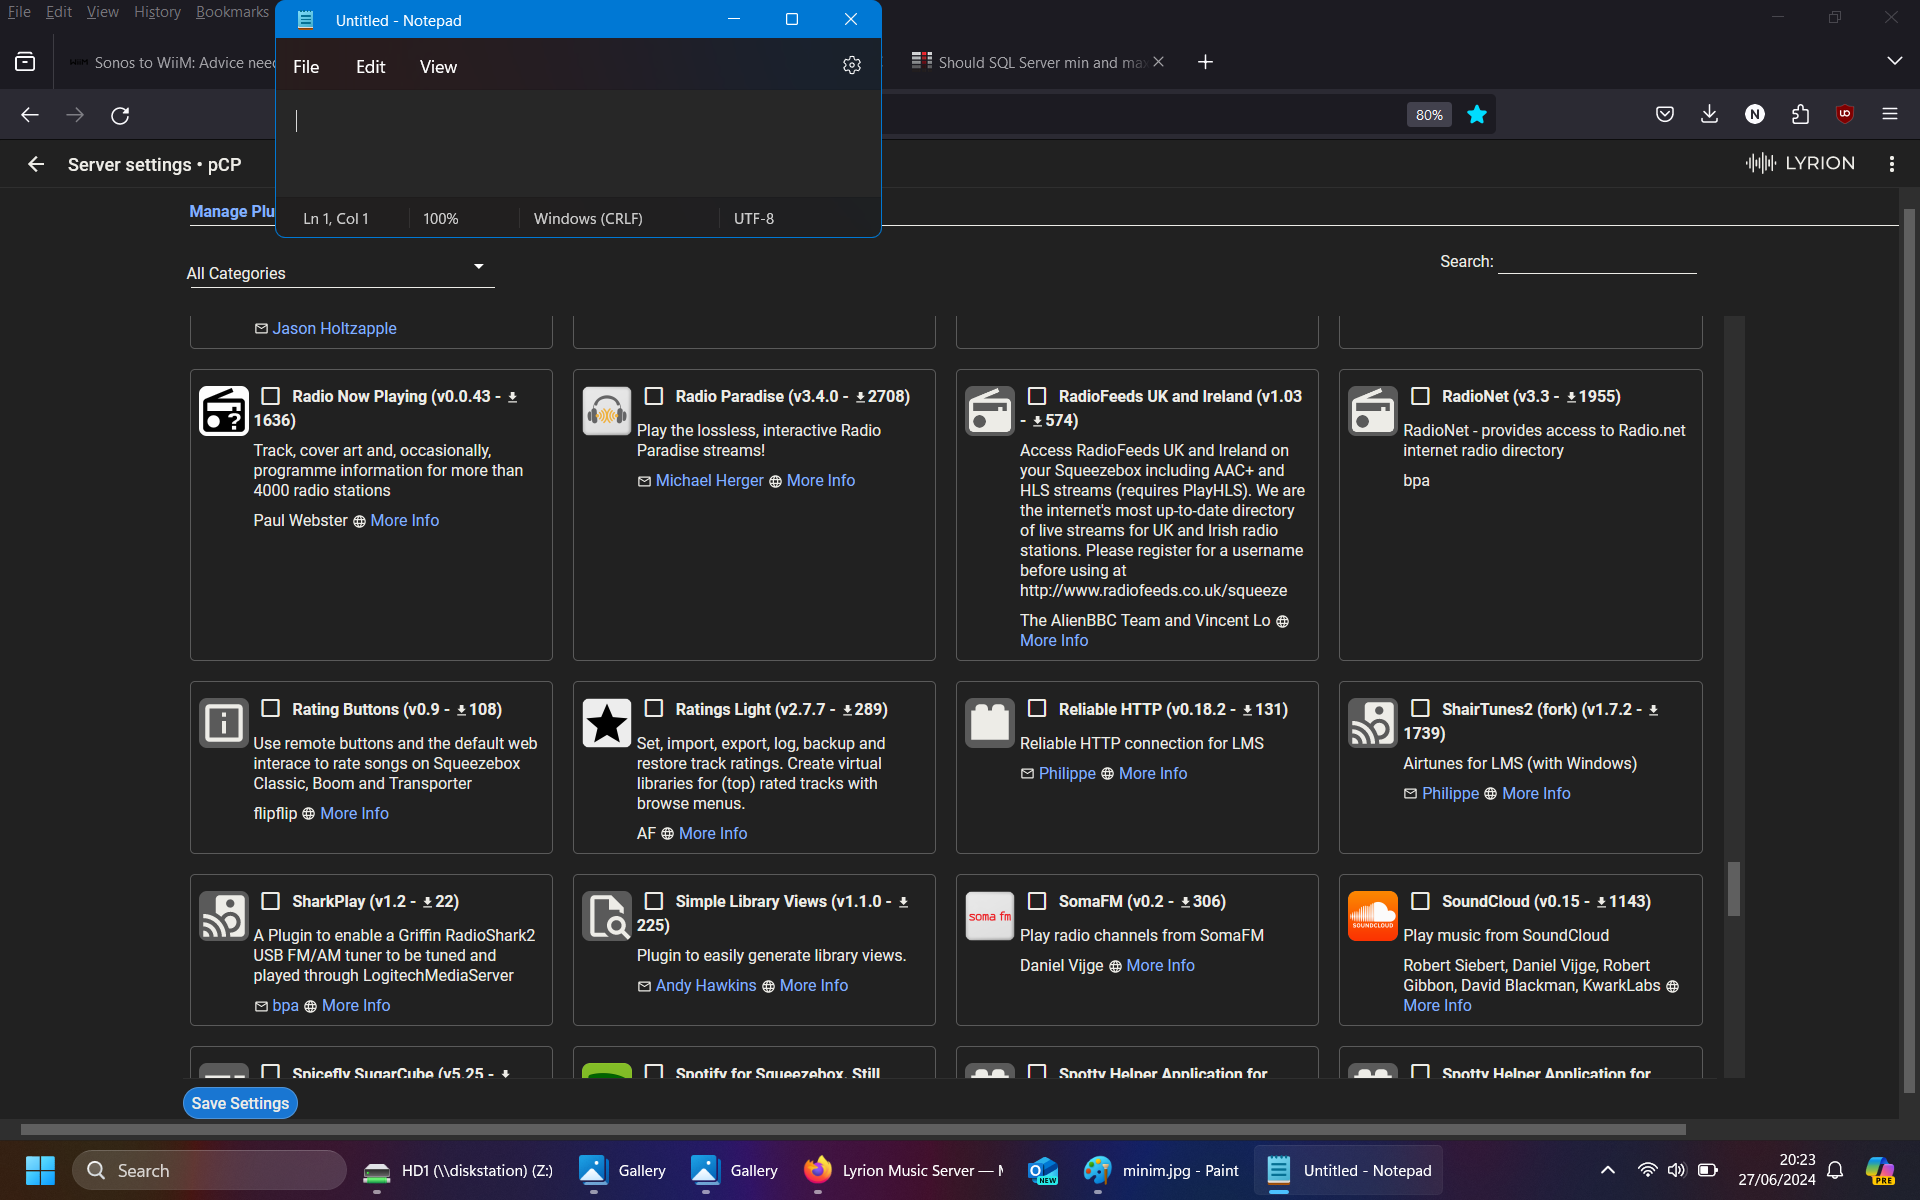Switch to Should SQL Server tab

[x=1040, y=62]
